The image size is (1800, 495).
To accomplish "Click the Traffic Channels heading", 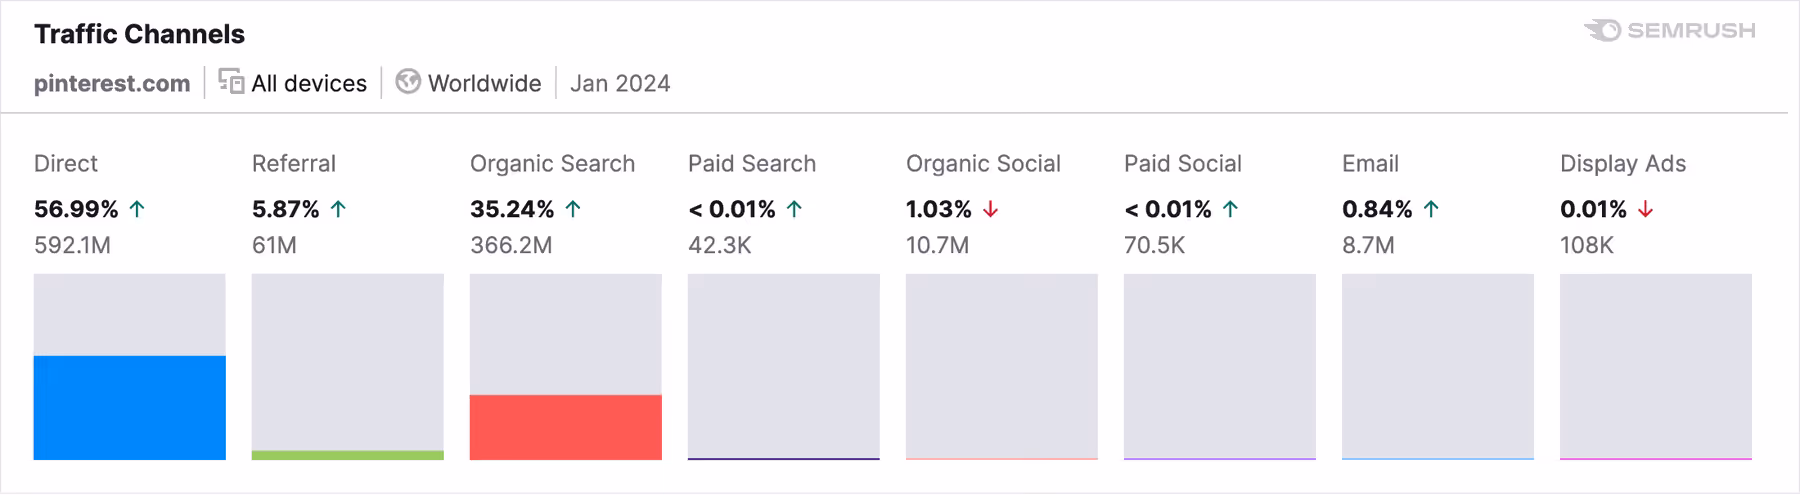I will [x=139, y=34].
